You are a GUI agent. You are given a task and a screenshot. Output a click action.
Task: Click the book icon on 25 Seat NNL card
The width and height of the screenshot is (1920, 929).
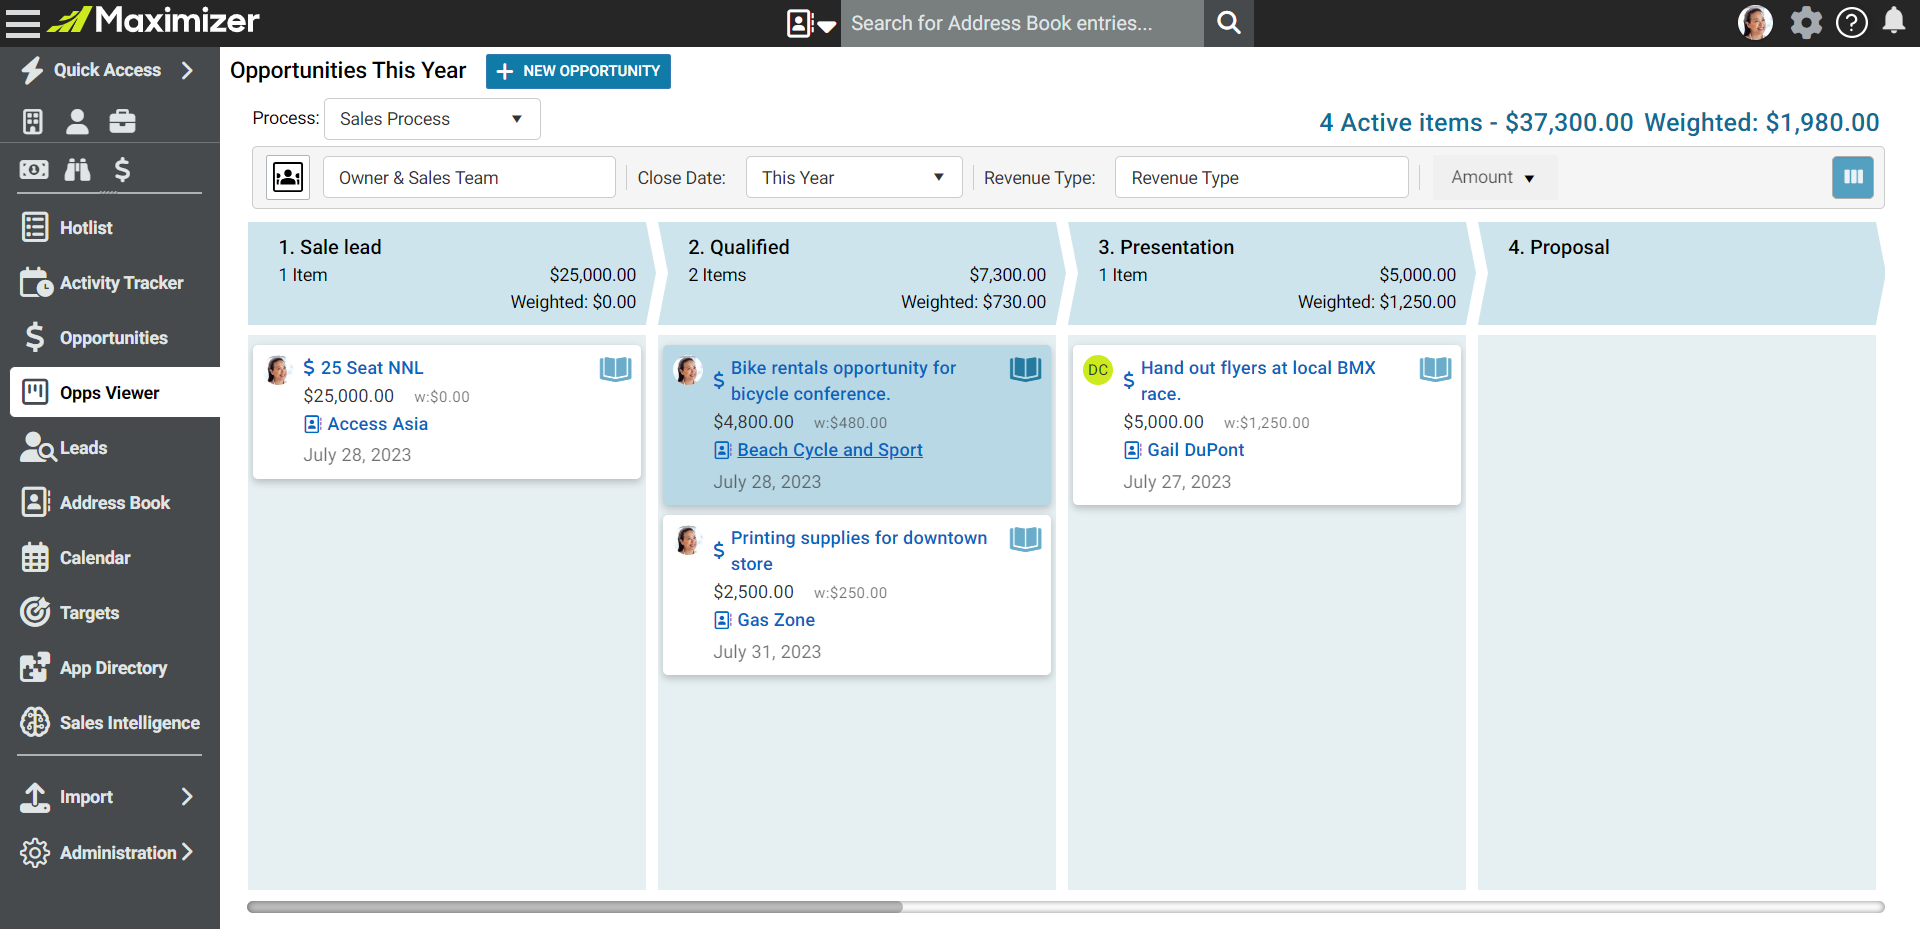(615, 369)
